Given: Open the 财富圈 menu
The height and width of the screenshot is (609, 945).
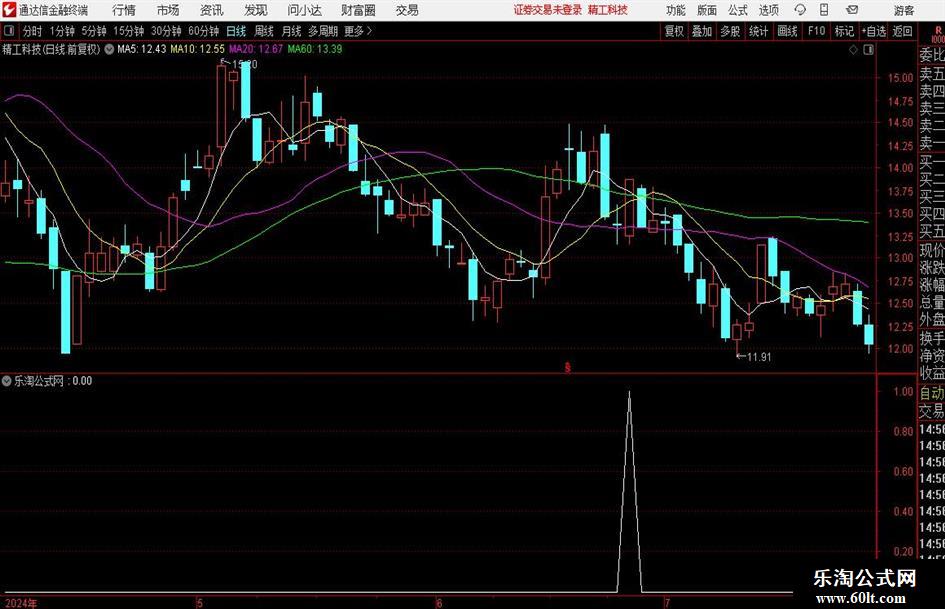Looking at the screenshot, I should (x=358, y=10).
